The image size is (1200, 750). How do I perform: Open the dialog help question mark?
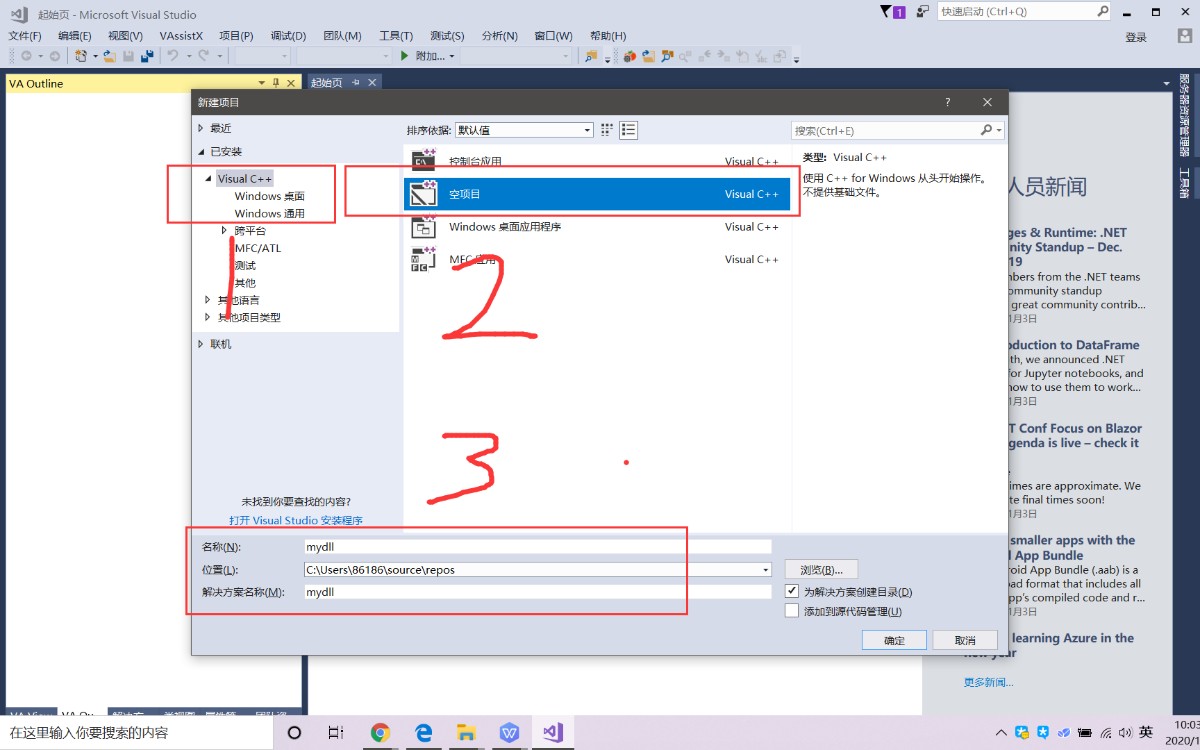coord(947,102)
